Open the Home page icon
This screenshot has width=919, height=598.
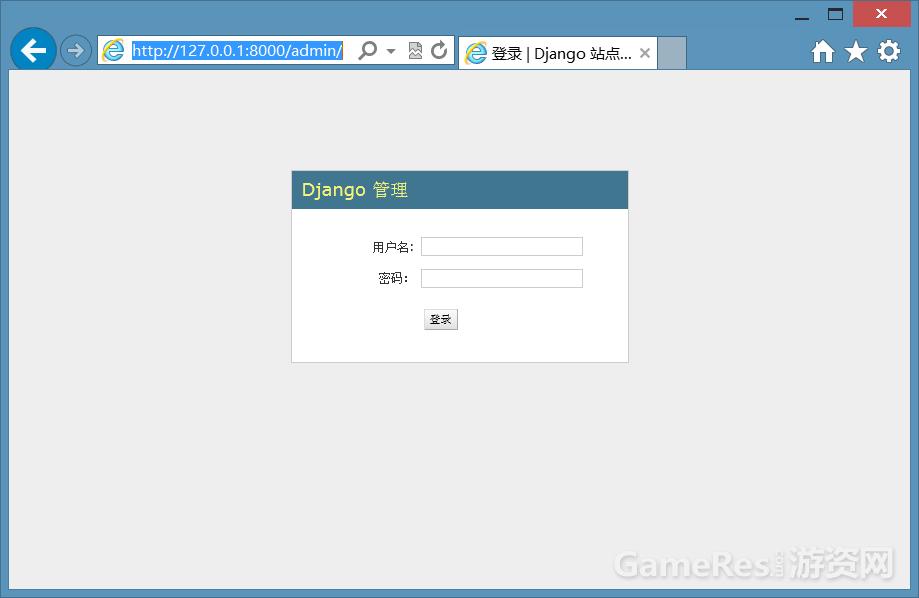click(x=823, y=52)
